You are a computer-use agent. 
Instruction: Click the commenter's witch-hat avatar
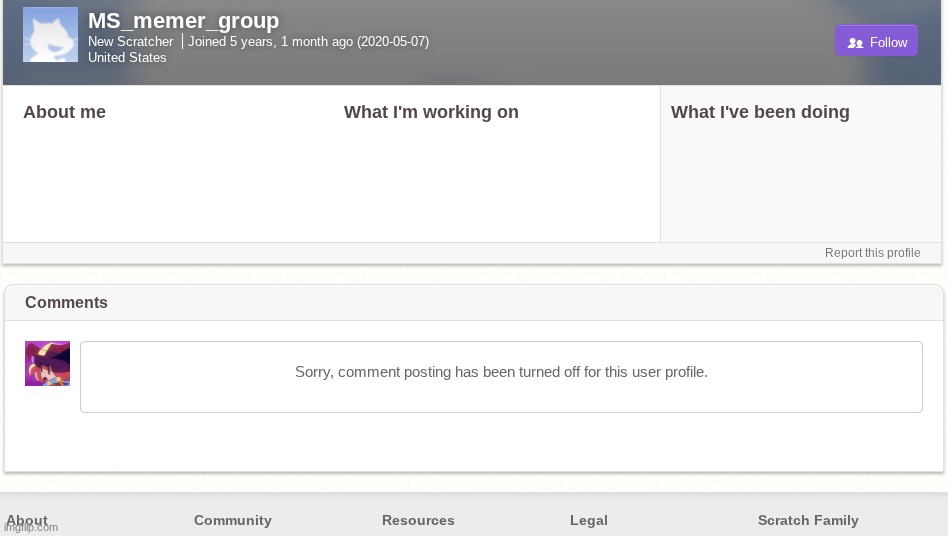pos(47,363)
